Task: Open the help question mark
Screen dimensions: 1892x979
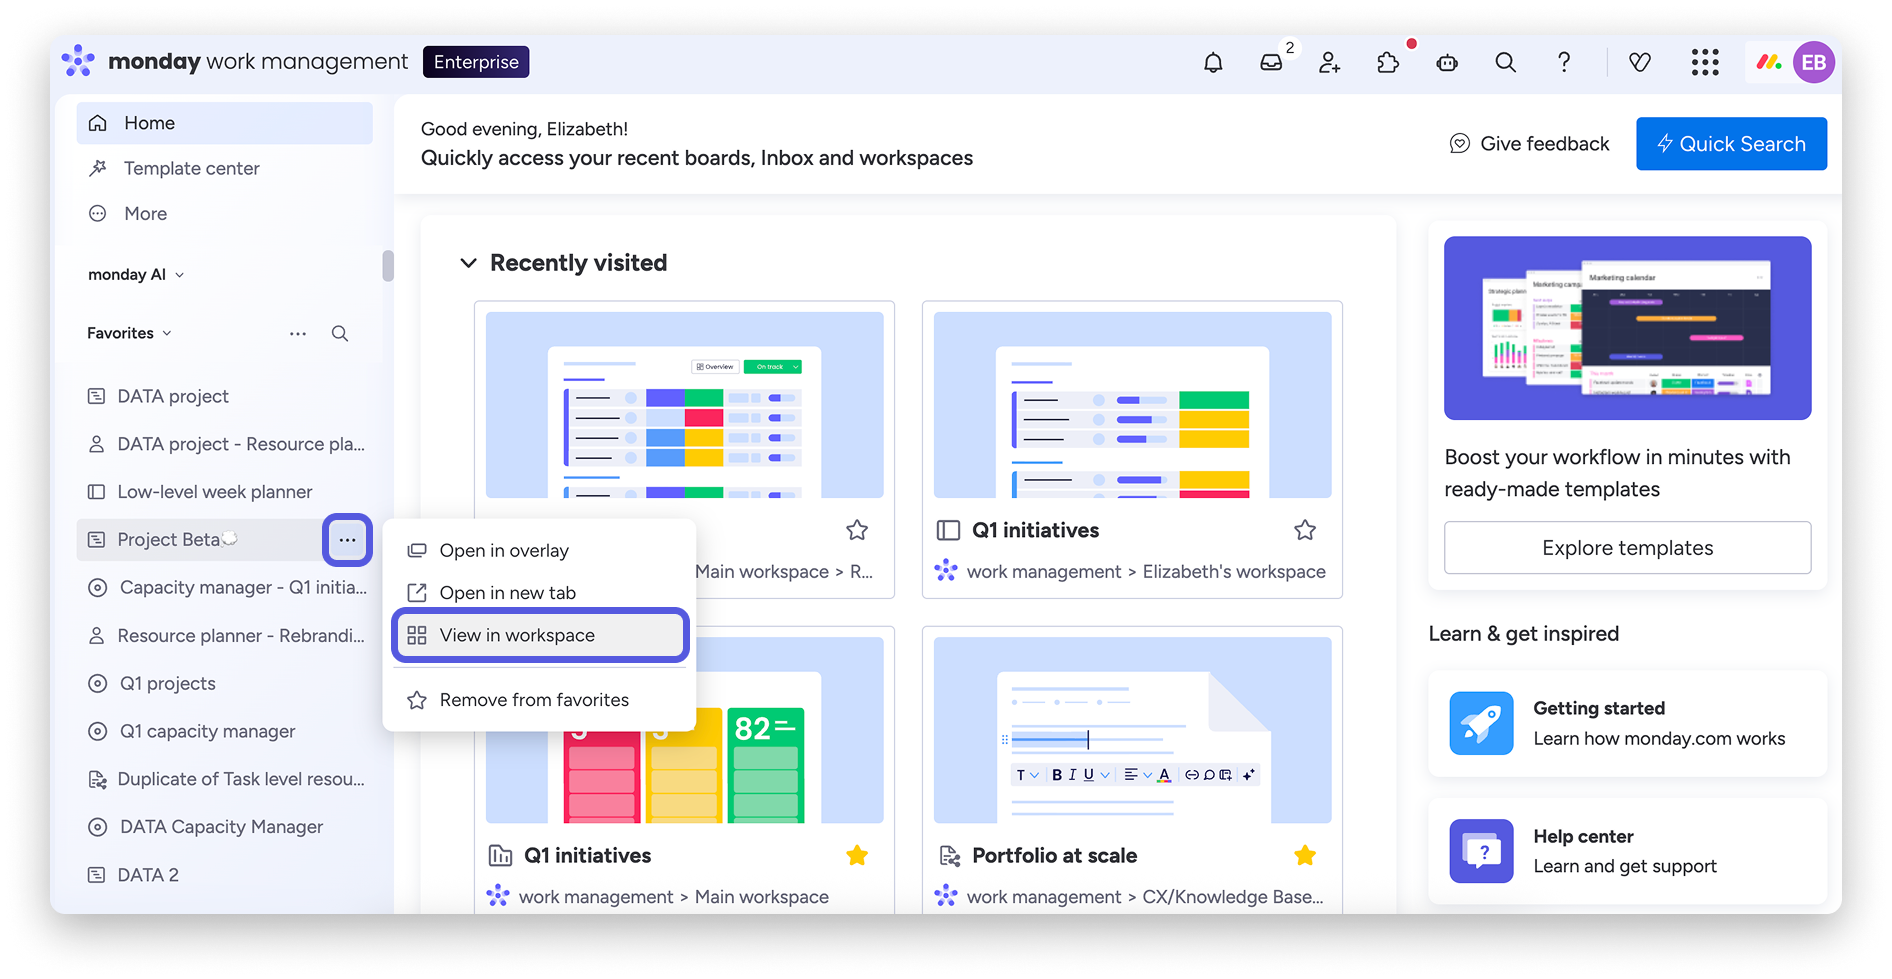Action: (1564, 63)
